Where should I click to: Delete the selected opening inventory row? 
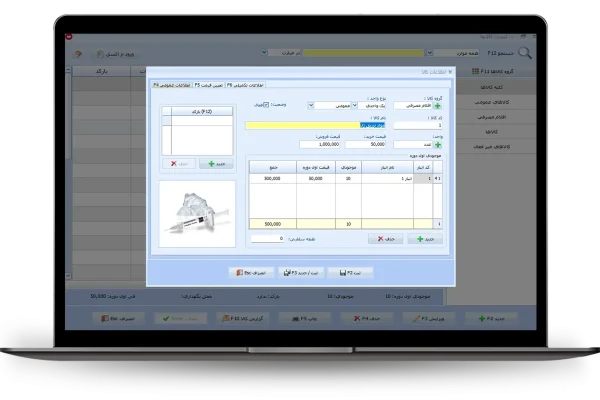tap(384, 239)
